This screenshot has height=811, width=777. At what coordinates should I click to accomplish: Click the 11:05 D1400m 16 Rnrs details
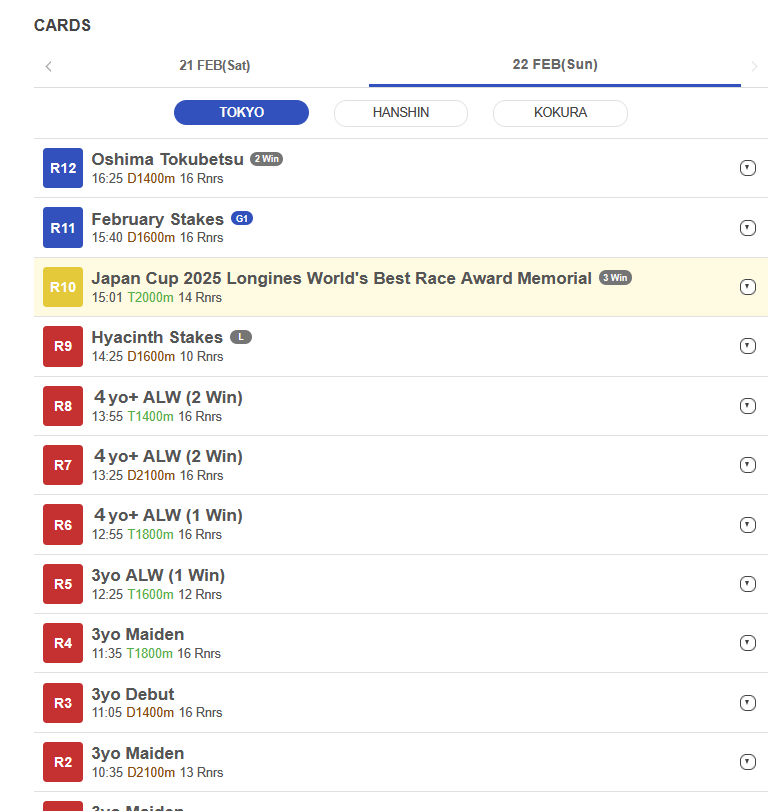pyautogui.click(x=157, y=712)
